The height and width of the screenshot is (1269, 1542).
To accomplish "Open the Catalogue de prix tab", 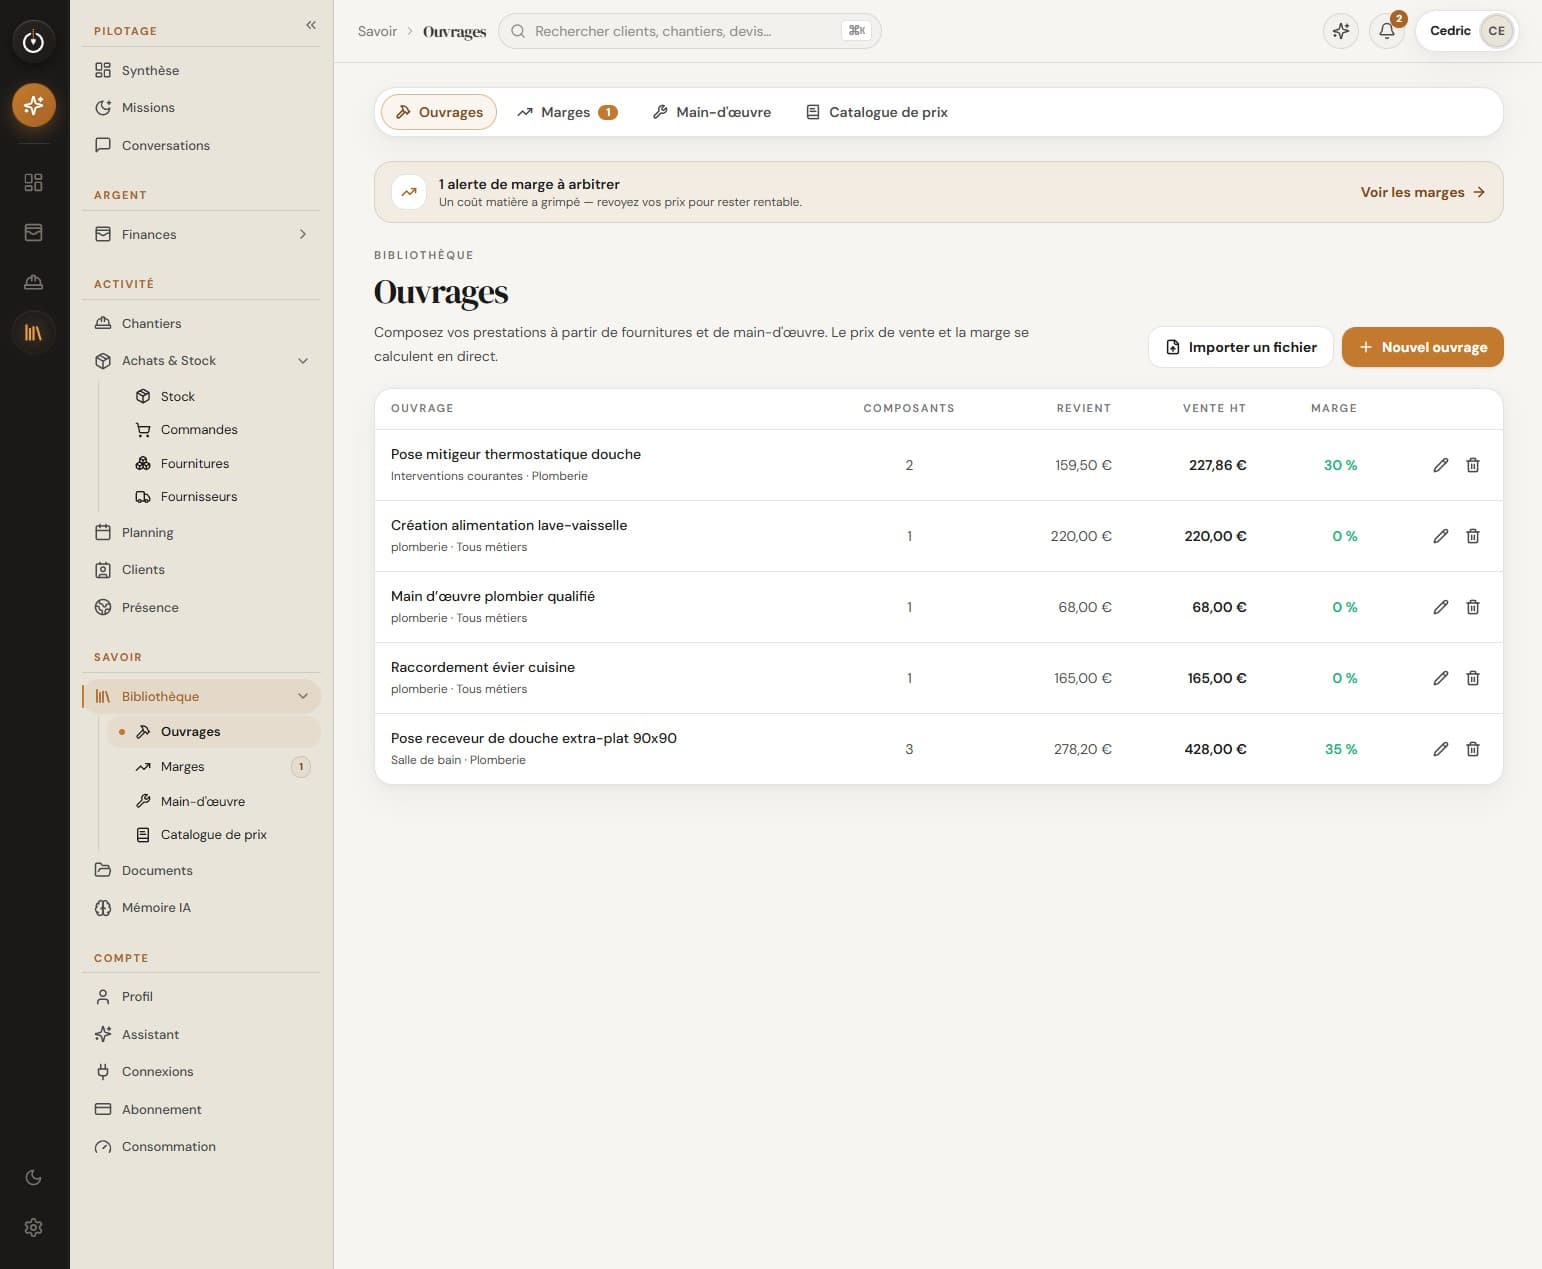I will coord(877,112).
